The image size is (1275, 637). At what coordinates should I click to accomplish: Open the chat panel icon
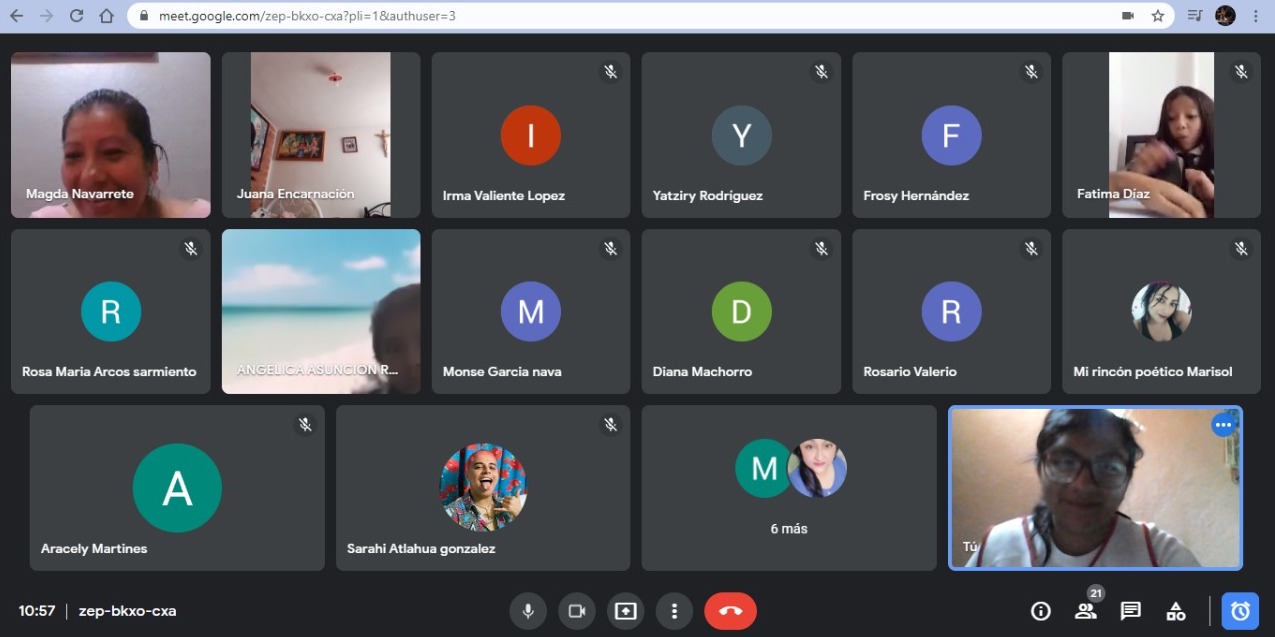(x=1130, y=611)
